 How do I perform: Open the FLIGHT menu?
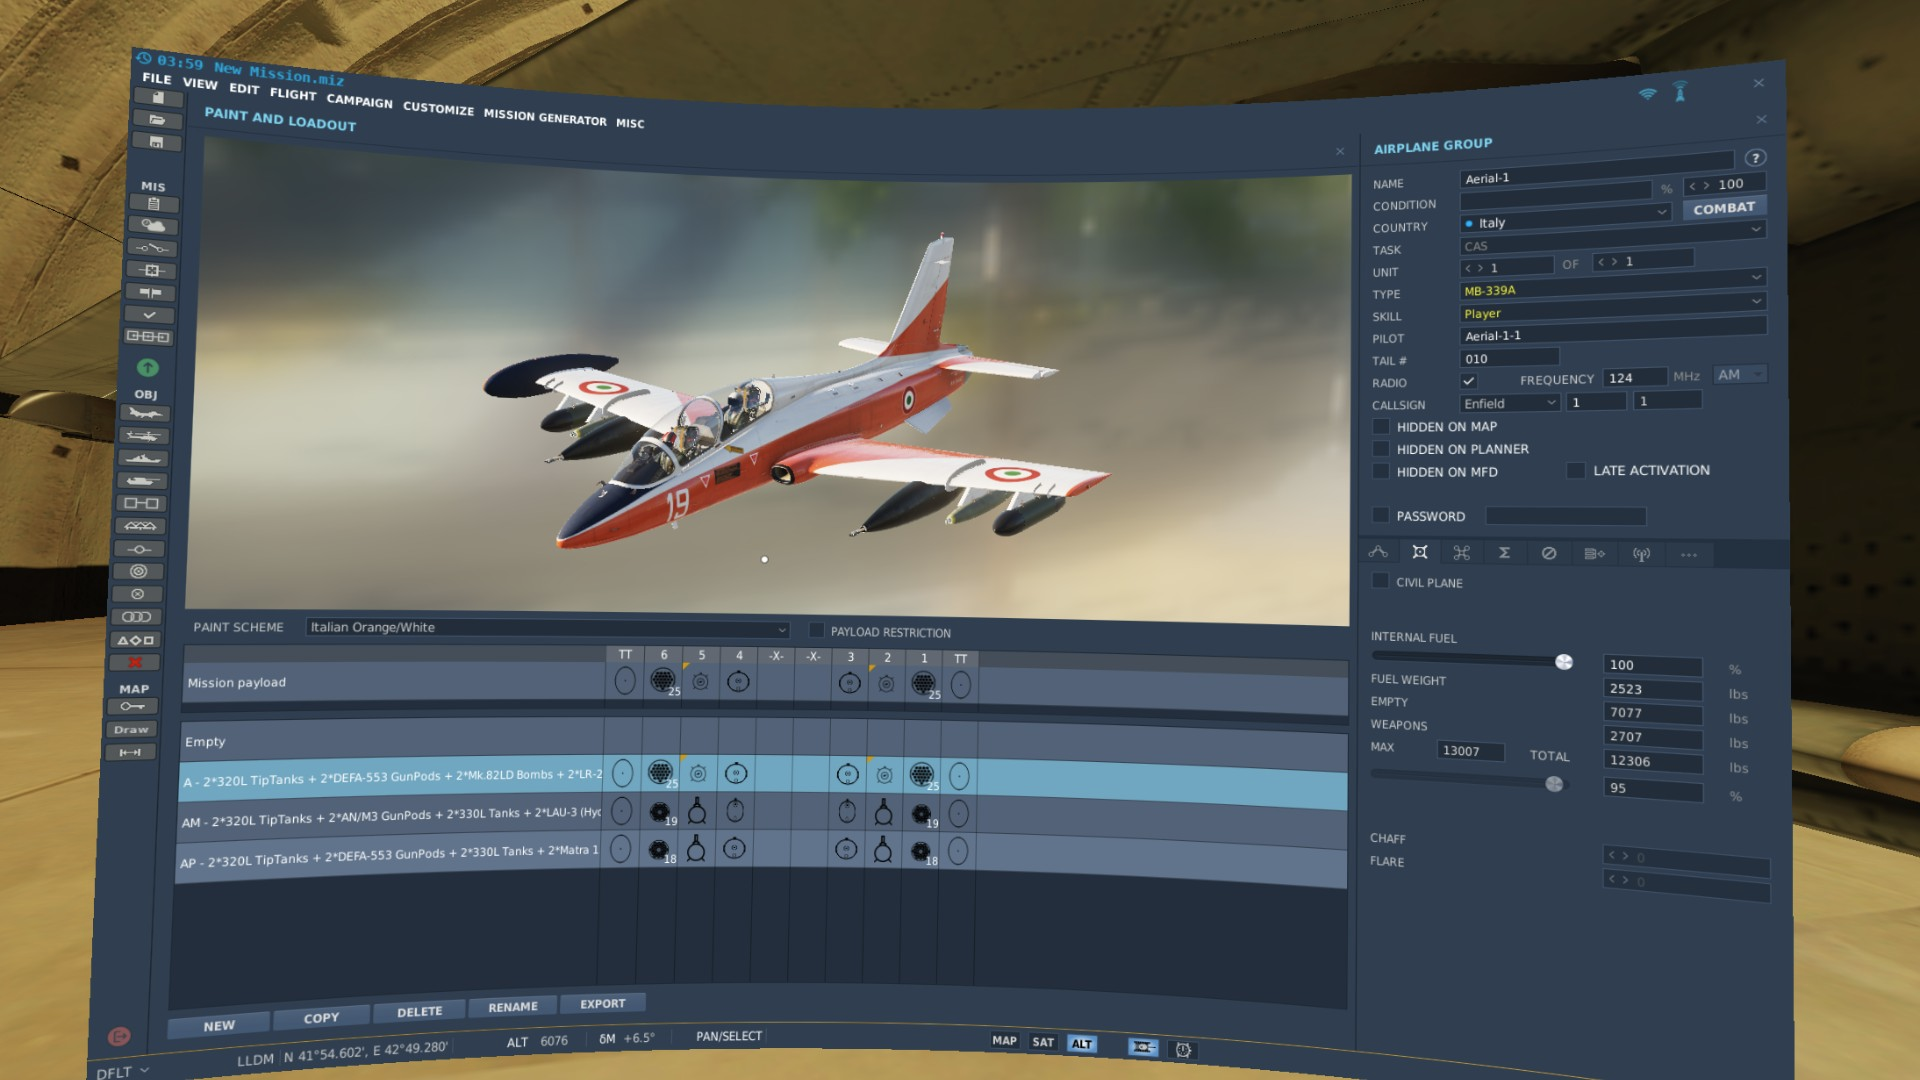tap(293, 94)
